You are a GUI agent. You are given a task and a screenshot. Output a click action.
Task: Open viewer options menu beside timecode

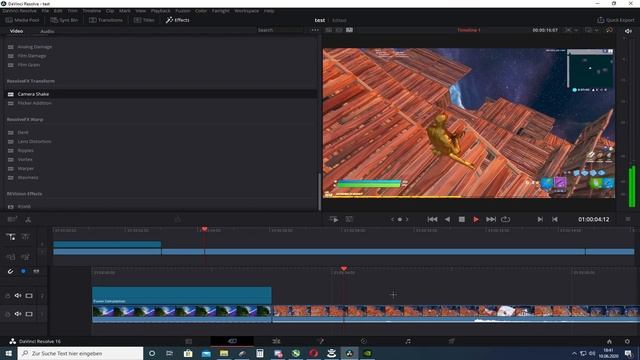[628, 220]
